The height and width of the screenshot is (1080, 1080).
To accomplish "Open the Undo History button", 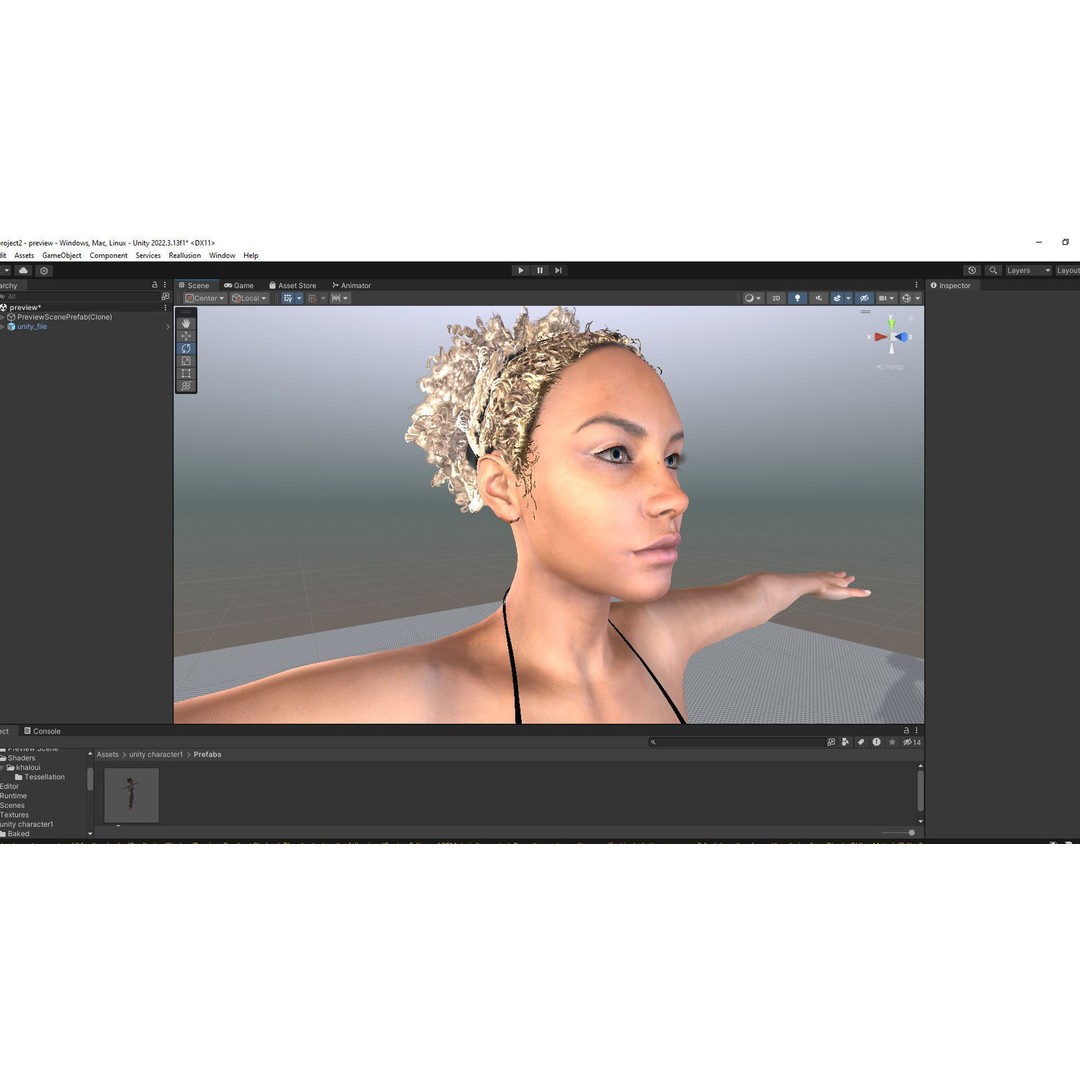I will [972, 271].
